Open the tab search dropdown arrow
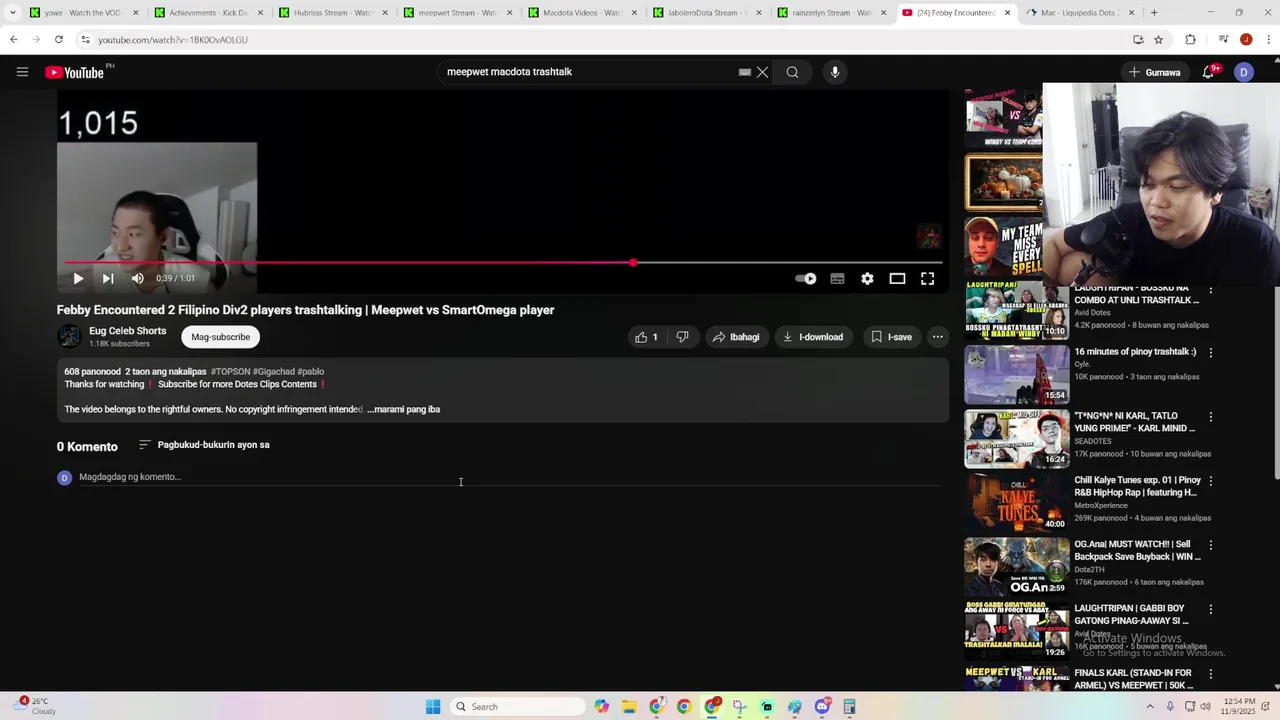The image size is (1280, 720). click(x=12, y=13)
